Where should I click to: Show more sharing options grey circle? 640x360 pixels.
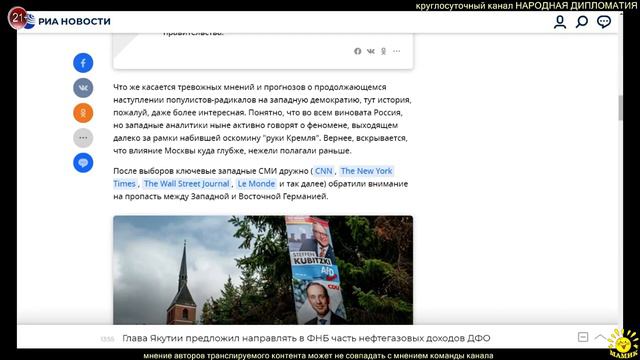click(83, 138)
